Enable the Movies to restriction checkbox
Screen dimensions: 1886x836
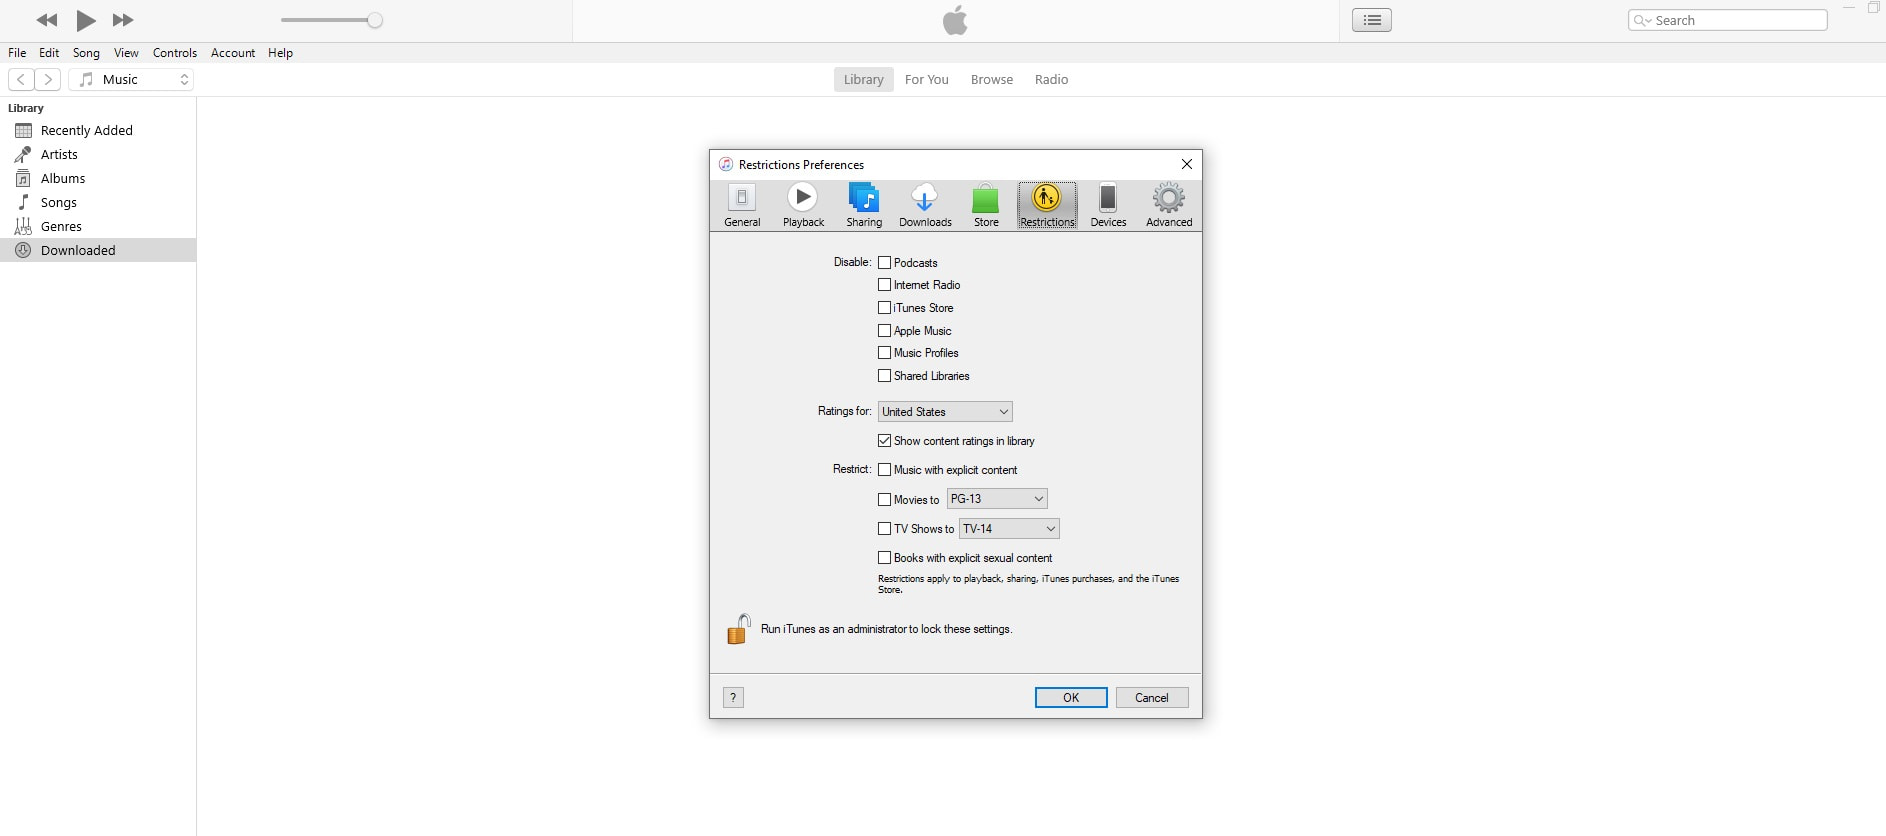click(x=884, y=500)
